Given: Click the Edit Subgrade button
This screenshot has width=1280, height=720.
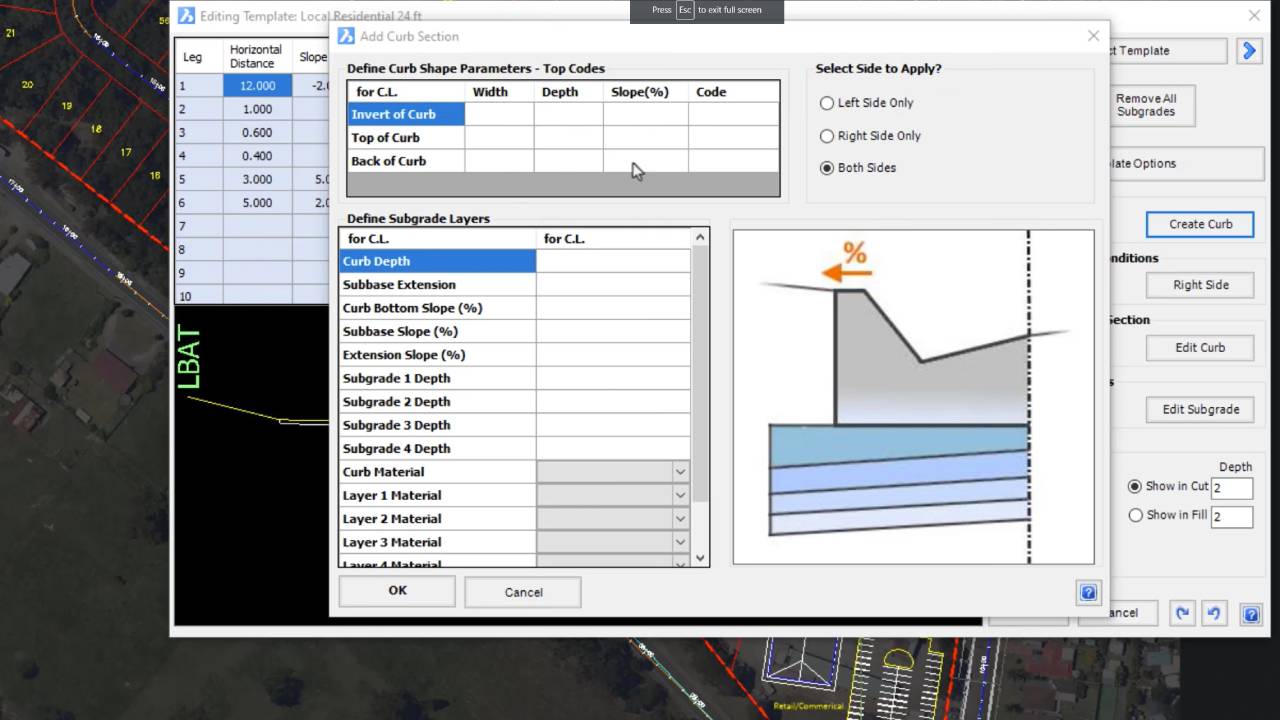Looking at the screenshot, I should click(1200, 409).
